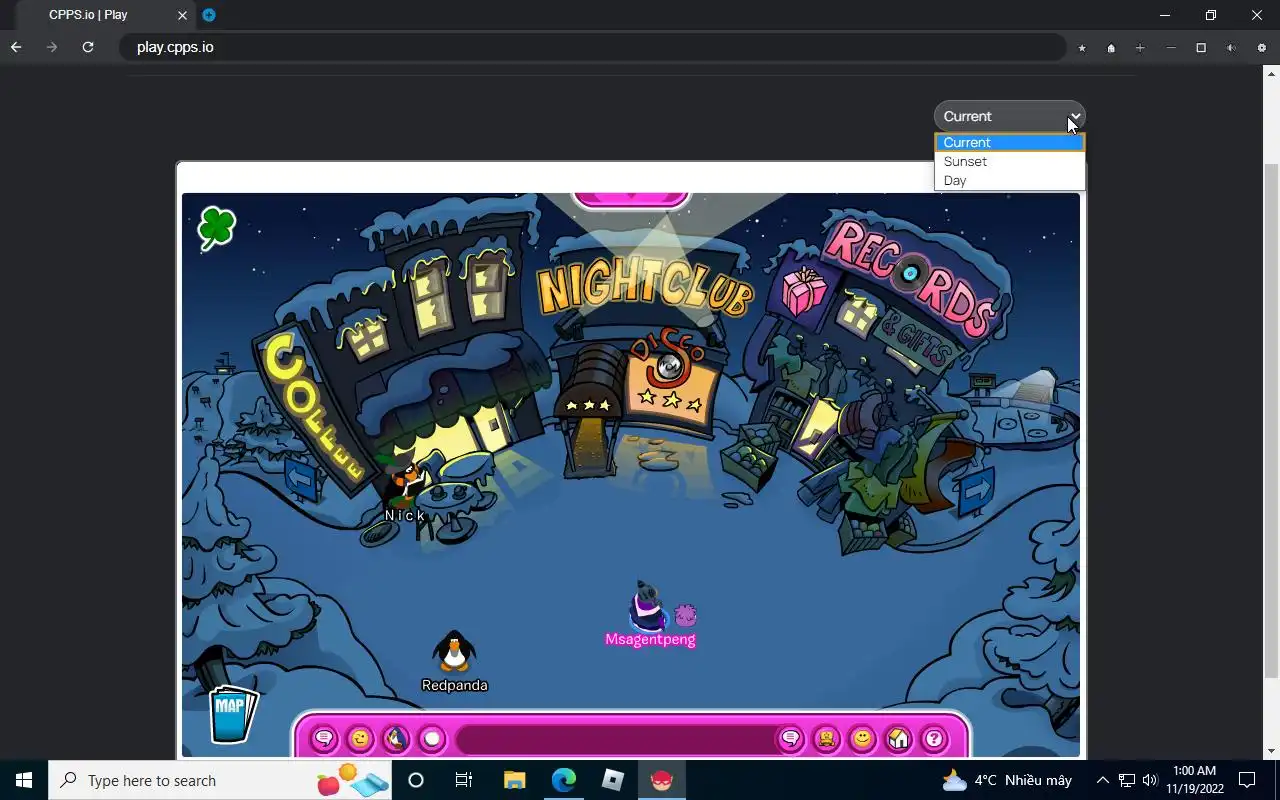Open the player card badge icon

click(827, 739)
